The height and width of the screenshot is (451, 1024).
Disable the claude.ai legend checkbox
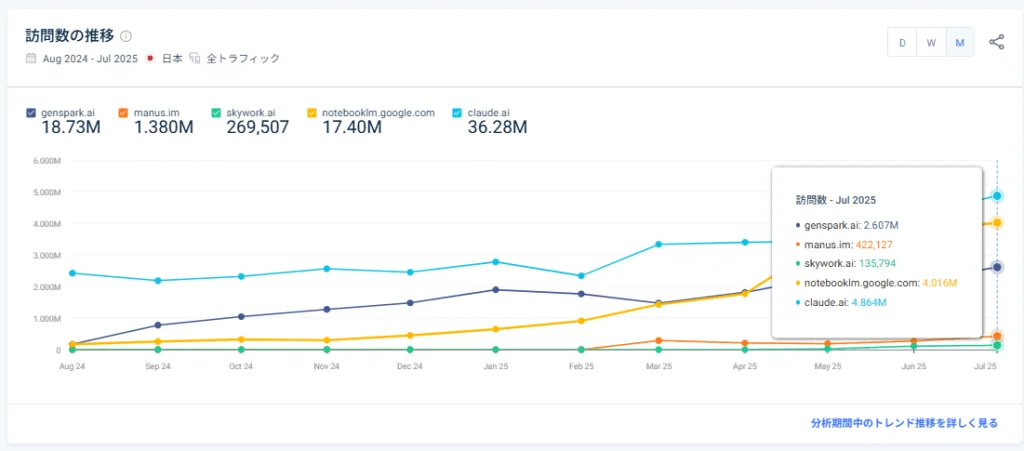point(457,112)
